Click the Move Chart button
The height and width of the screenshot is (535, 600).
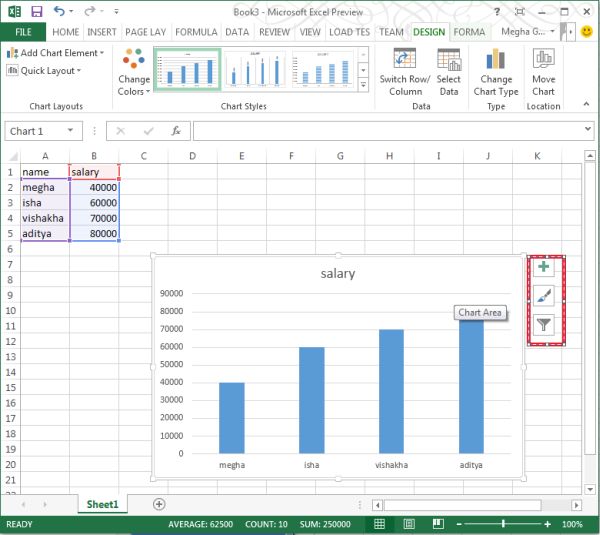543,71
